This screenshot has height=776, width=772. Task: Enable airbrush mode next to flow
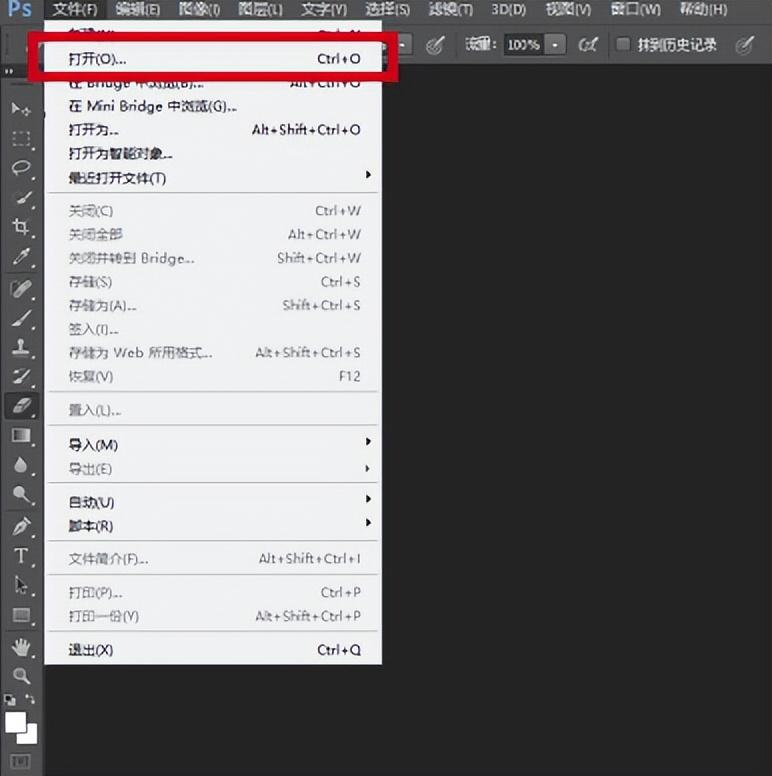588,45
